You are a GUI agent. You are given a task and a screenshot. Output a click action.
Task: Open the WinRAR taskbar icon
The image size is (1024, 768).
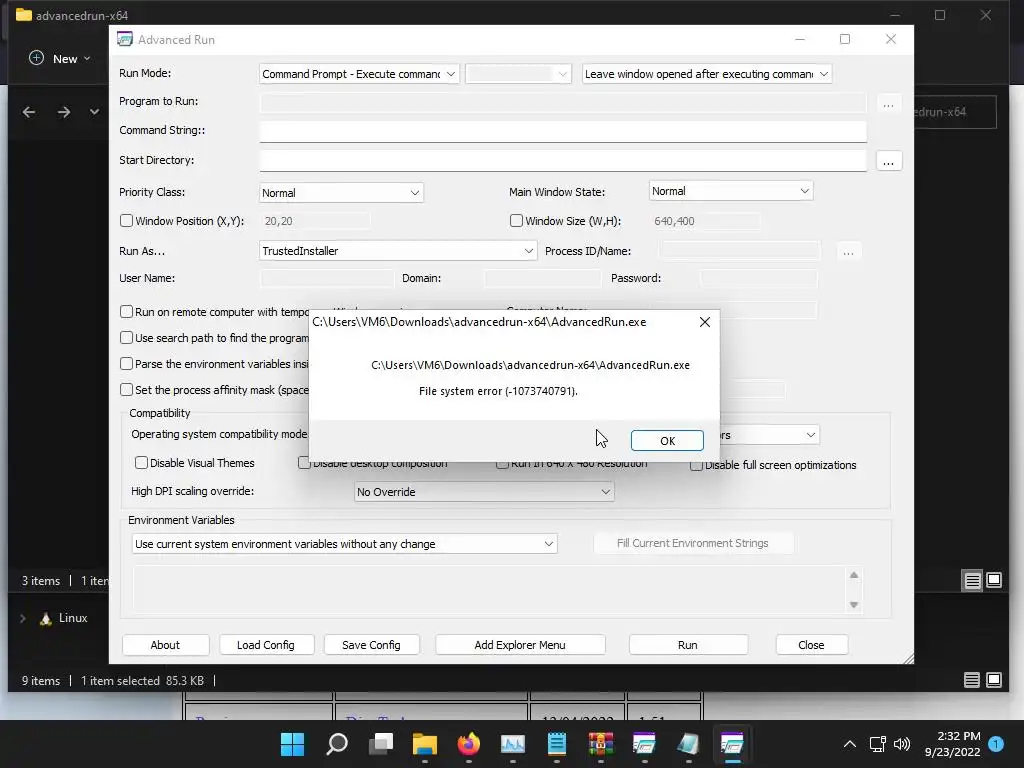tap(600, 744)
